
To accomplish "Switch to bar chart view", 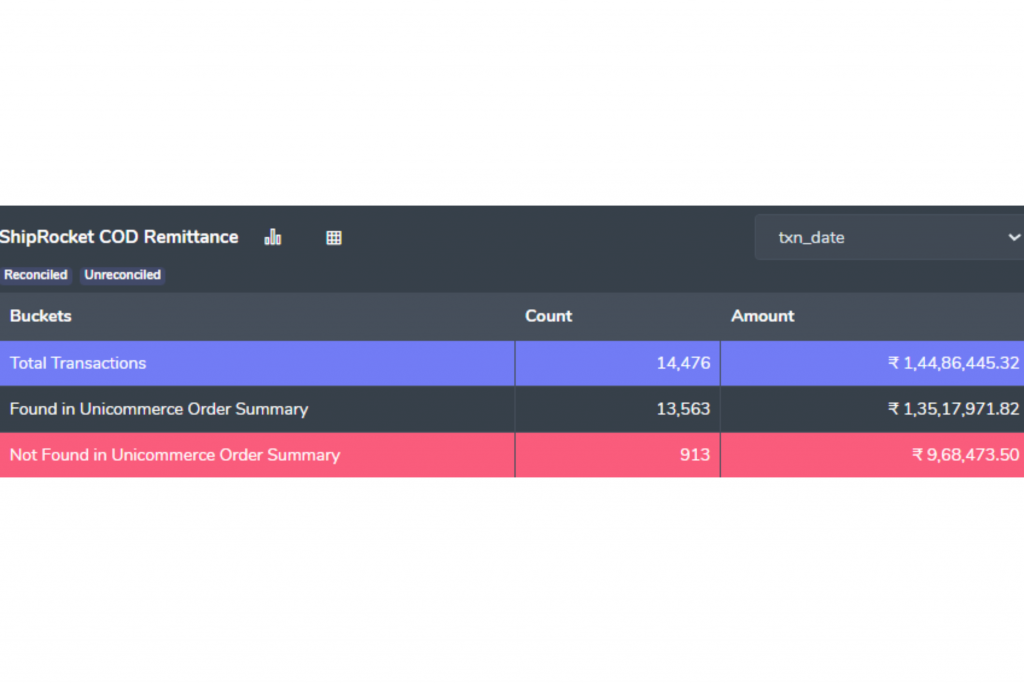I will click(273, 238).
